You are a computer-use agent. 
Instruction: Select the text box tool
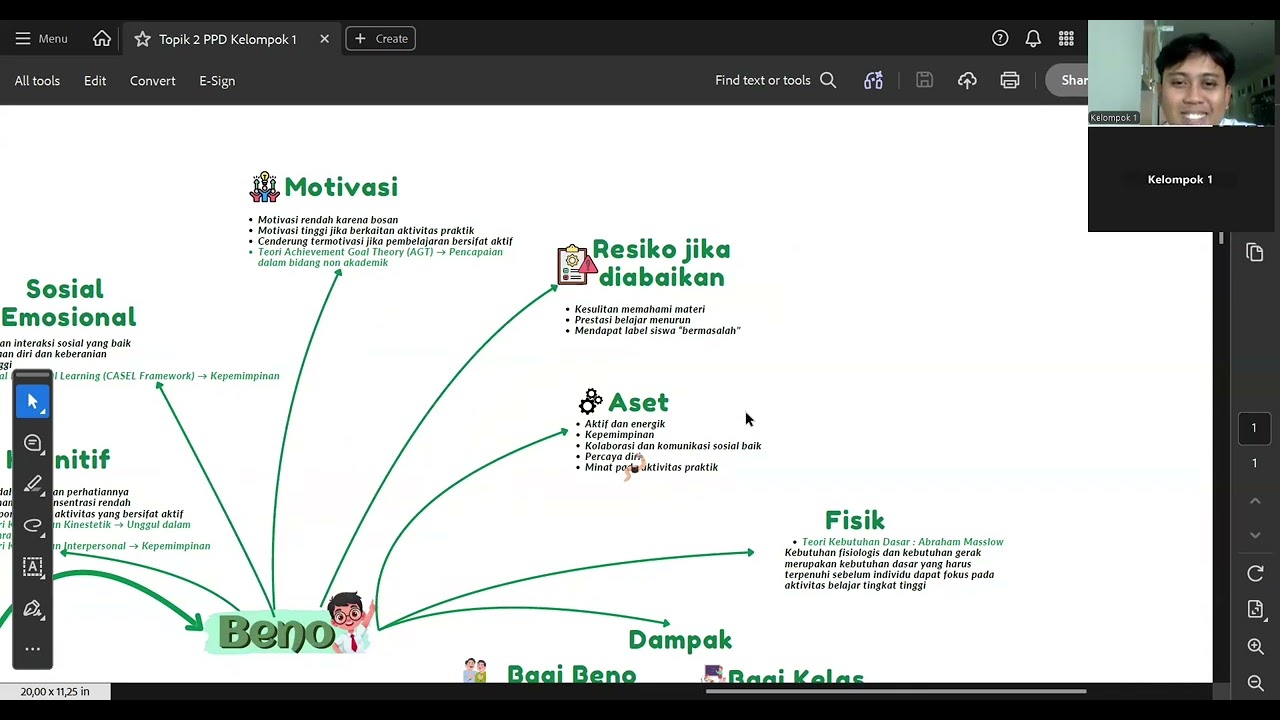point(33,566)
